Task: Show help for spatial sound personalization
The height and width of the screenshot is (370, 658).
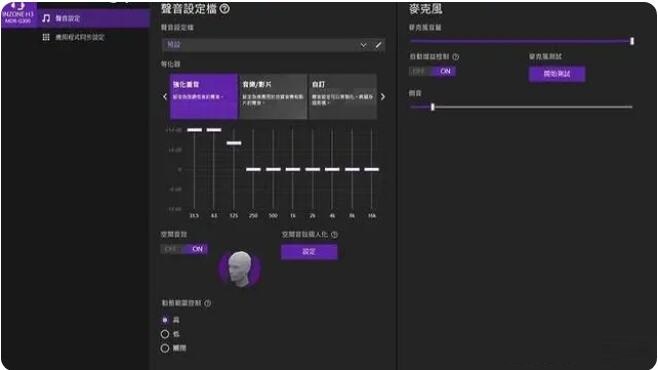Action: point(334,235)
